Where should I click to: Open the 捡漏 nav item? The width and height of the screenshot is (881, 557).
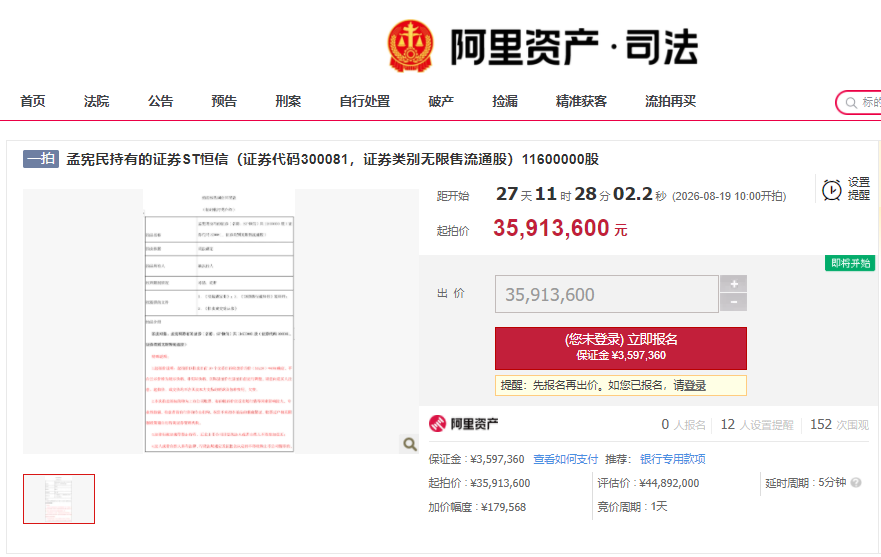pos(505,101)
